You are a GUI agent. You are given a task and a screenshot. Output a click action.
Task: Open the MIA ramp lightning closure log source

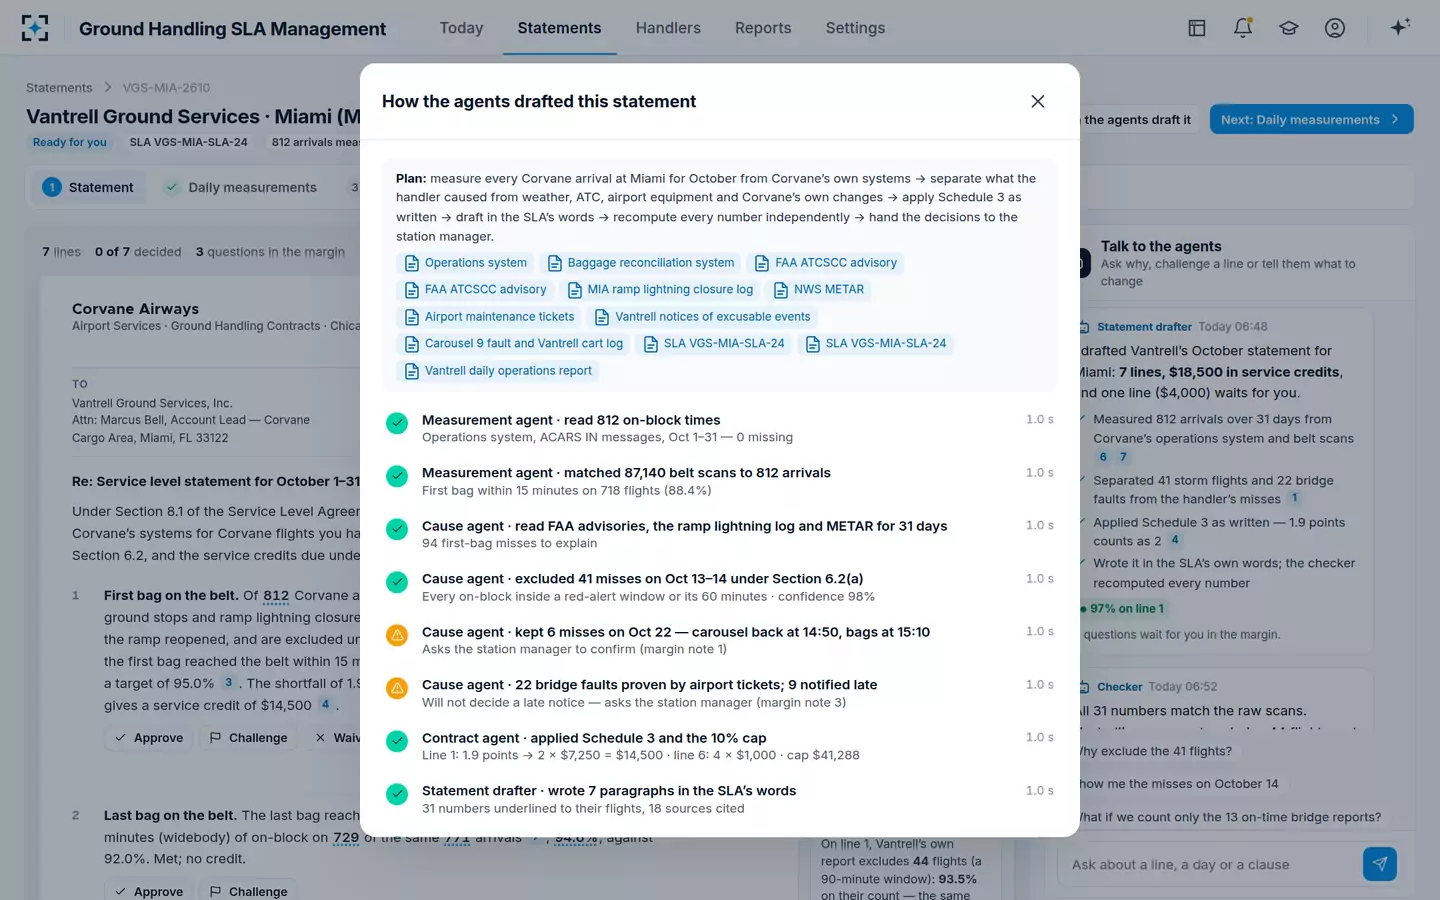660,290
